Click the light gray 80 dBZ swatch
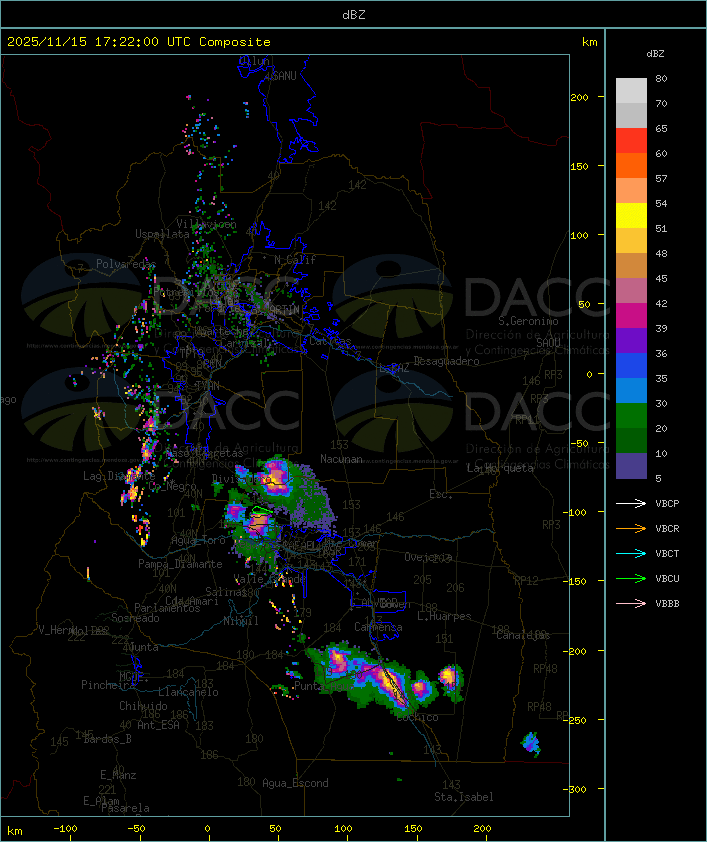The width and height of the screenshot is (707, 842). tap(631, 90)
